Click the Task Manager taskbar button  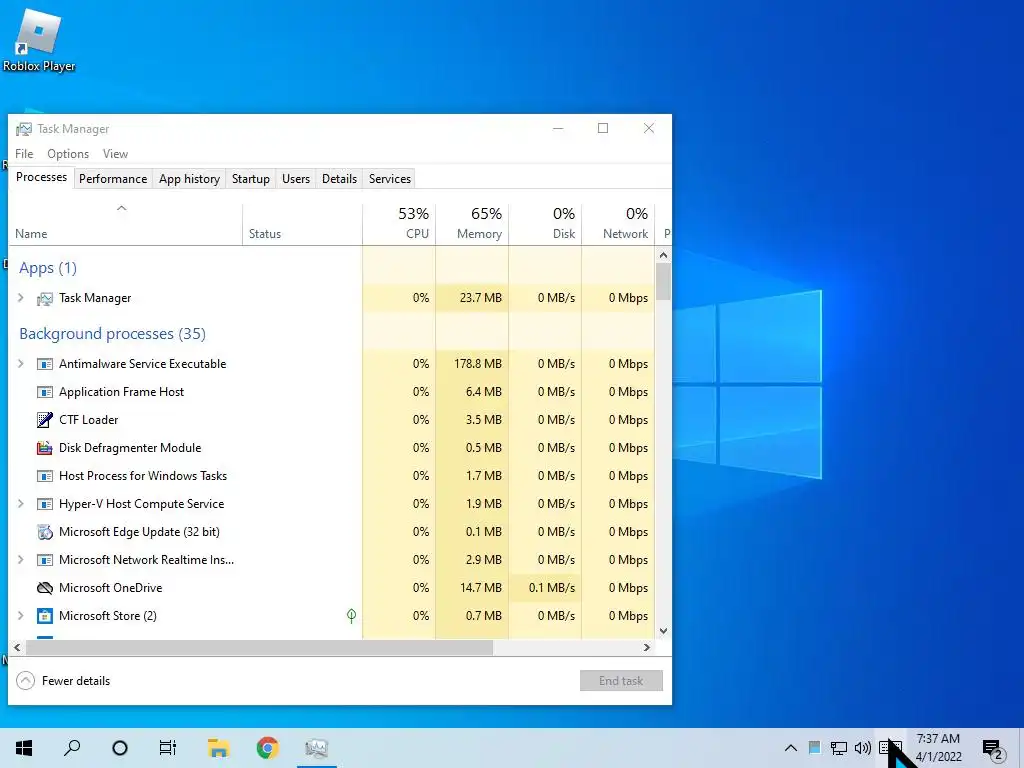317,748
